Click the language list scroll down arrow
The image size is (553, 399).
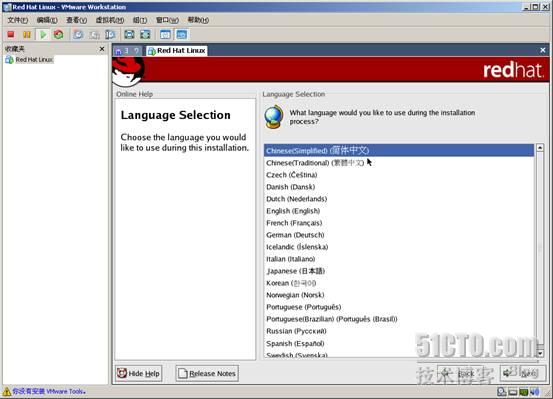point(540,353)
